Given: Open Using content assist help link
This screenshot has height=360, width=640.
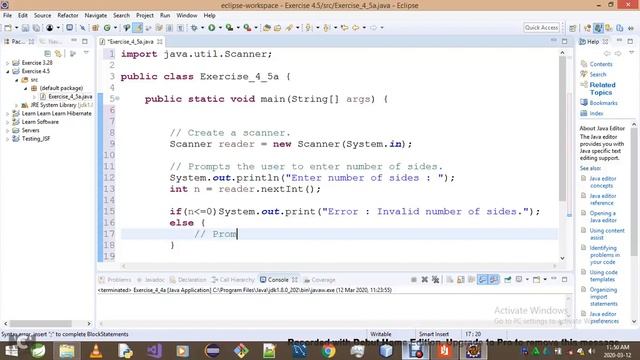Looking at the screenshot, I should pyautogui.click(x=607, y=234).
